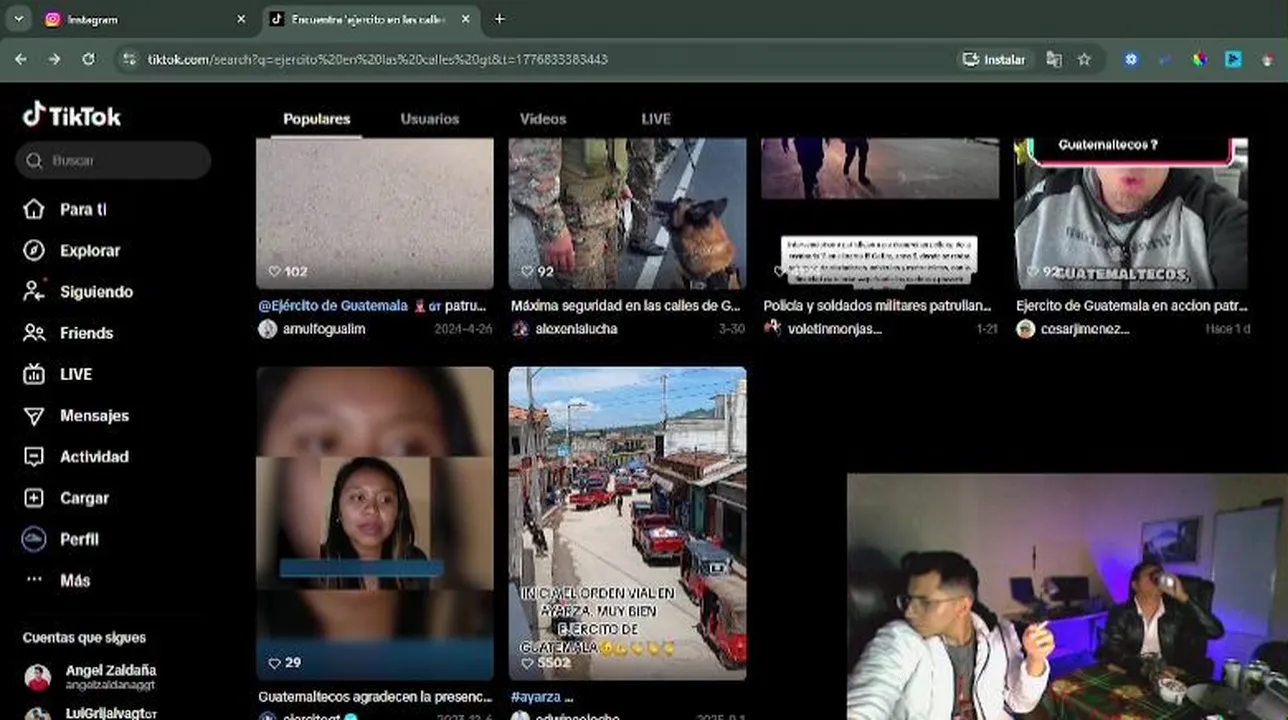Open the Explorar compass section

72,251
